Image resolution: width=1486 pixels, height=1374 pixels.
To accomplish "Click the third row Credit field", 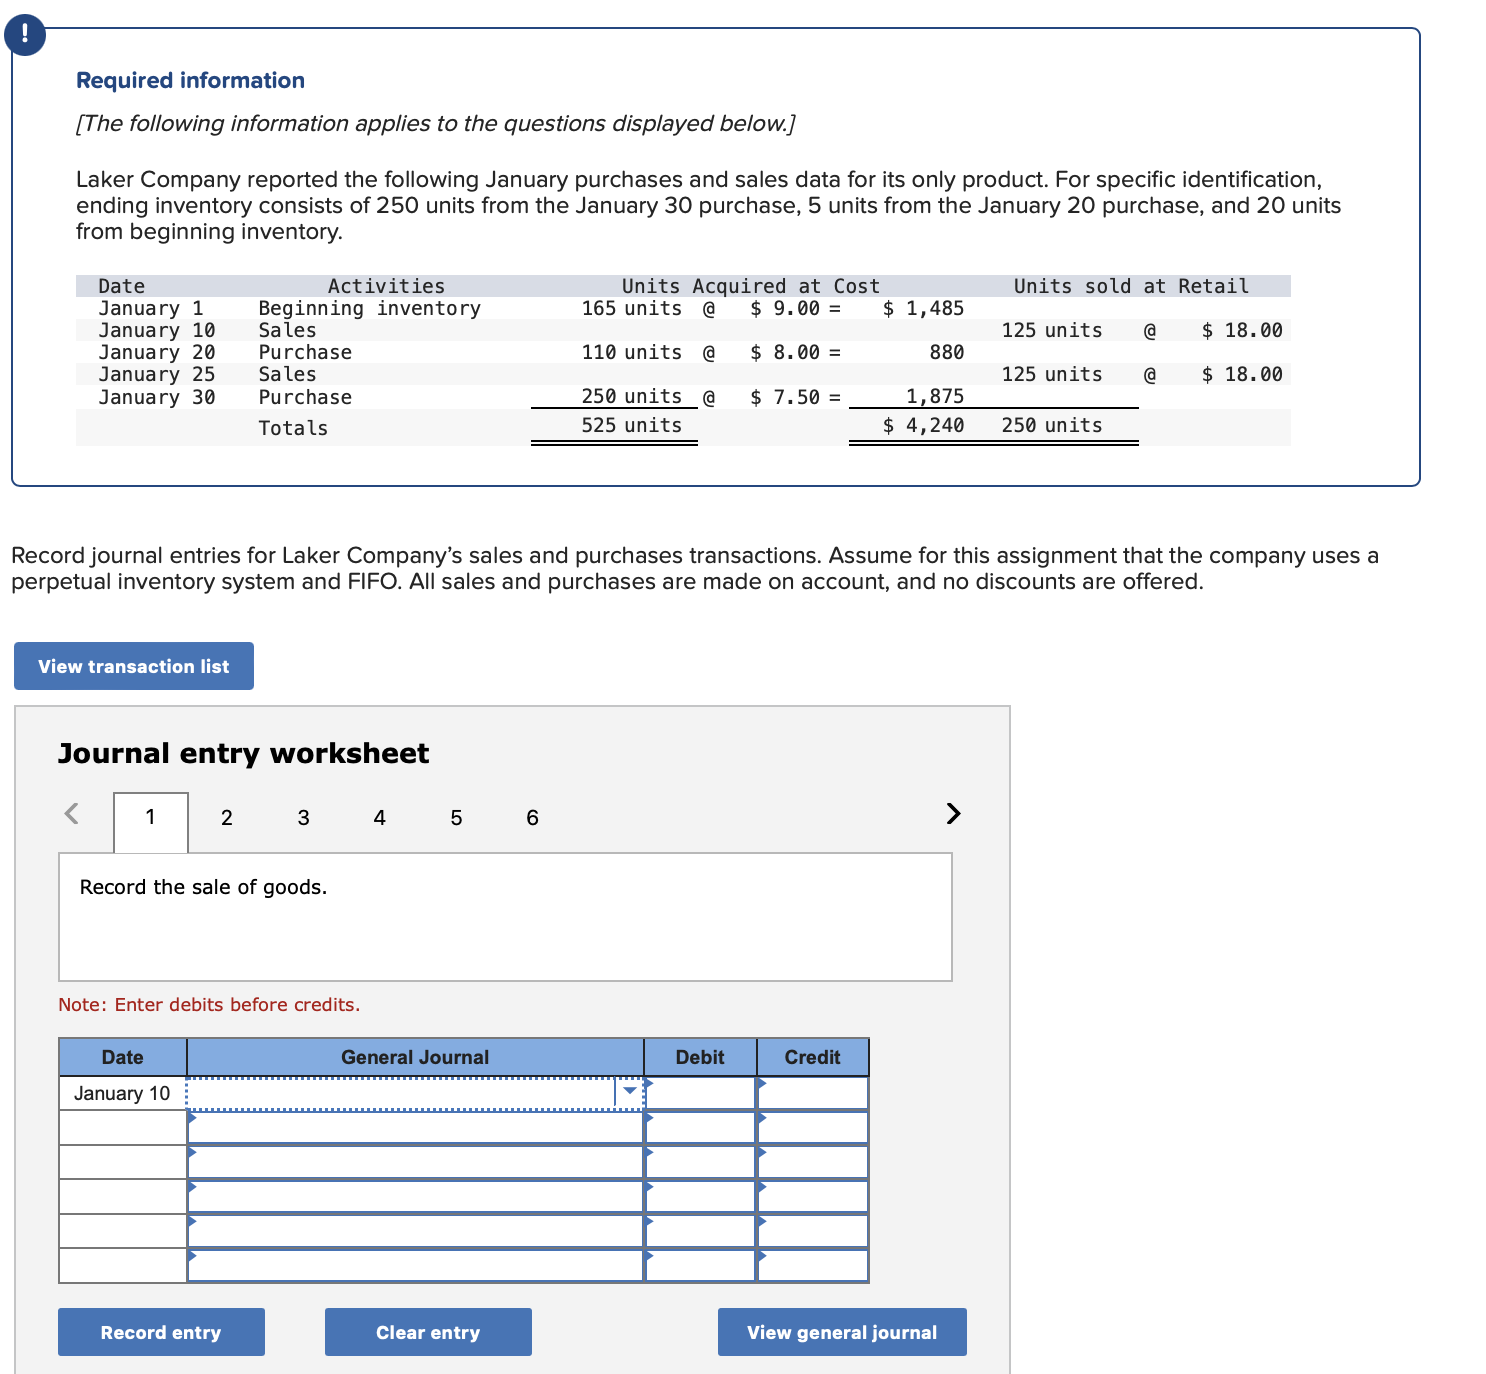I will coord(813,1162).
